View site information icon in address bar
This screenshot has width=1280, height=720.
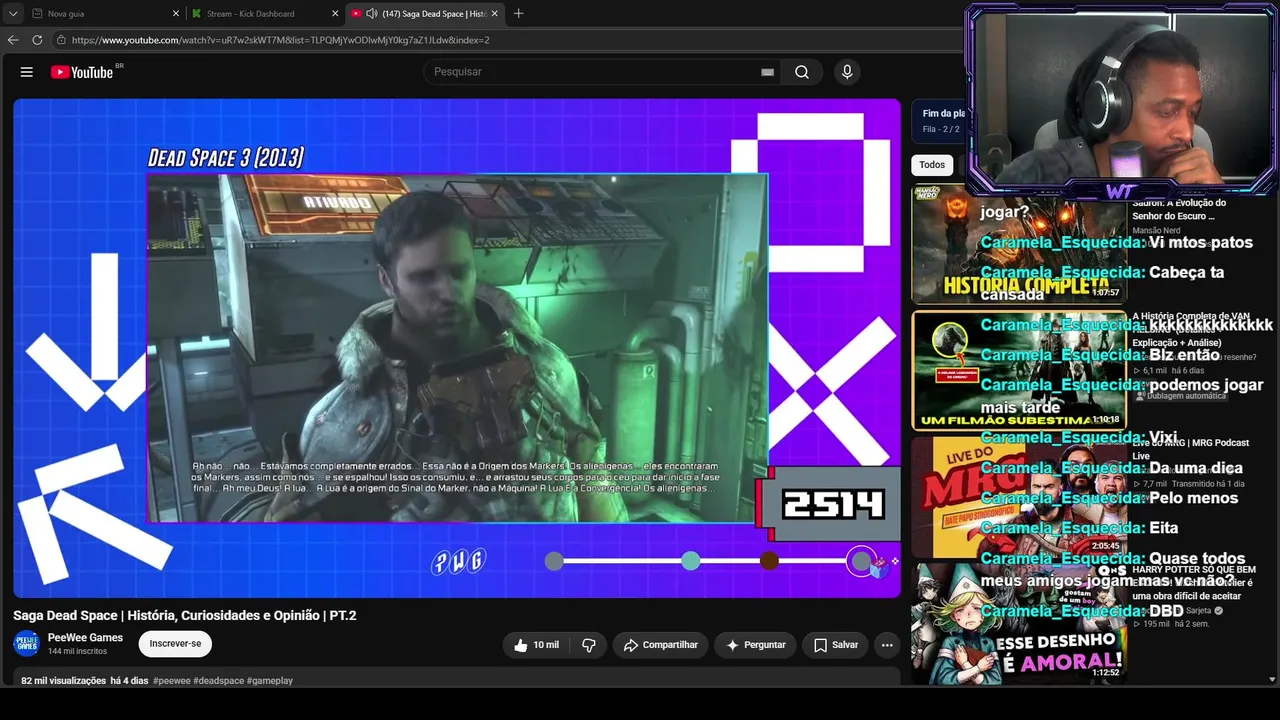(61, 40)
